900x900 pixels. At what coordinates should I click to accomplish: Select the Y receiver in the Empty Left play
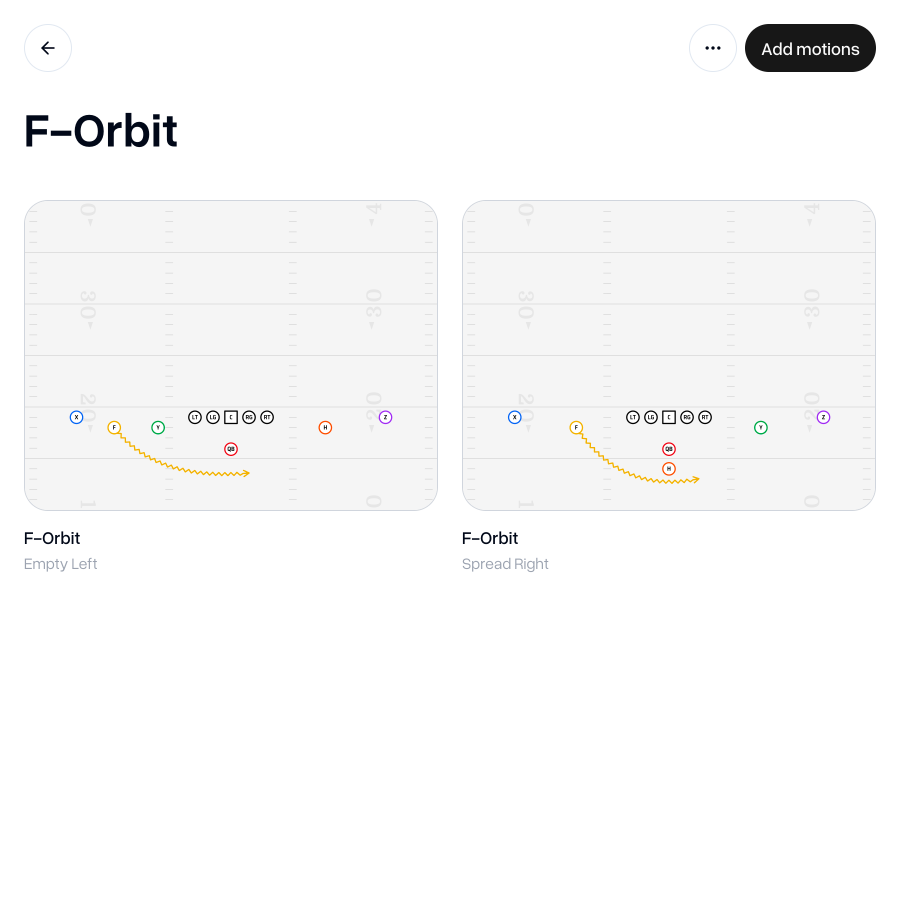coord(159,427)
